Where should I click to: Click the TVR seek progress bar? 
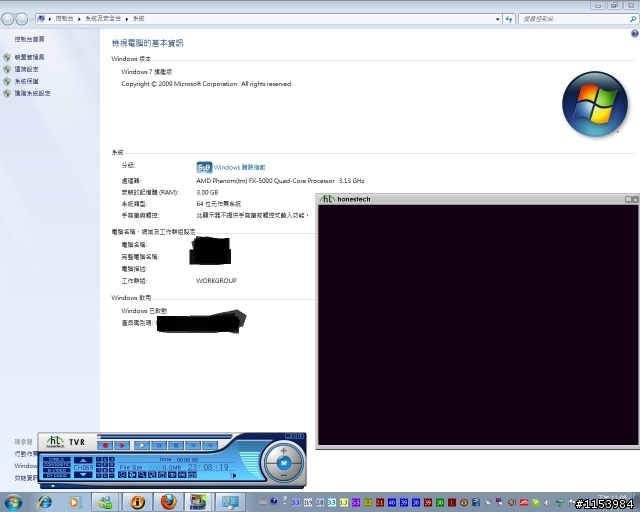tap(165, 436)
